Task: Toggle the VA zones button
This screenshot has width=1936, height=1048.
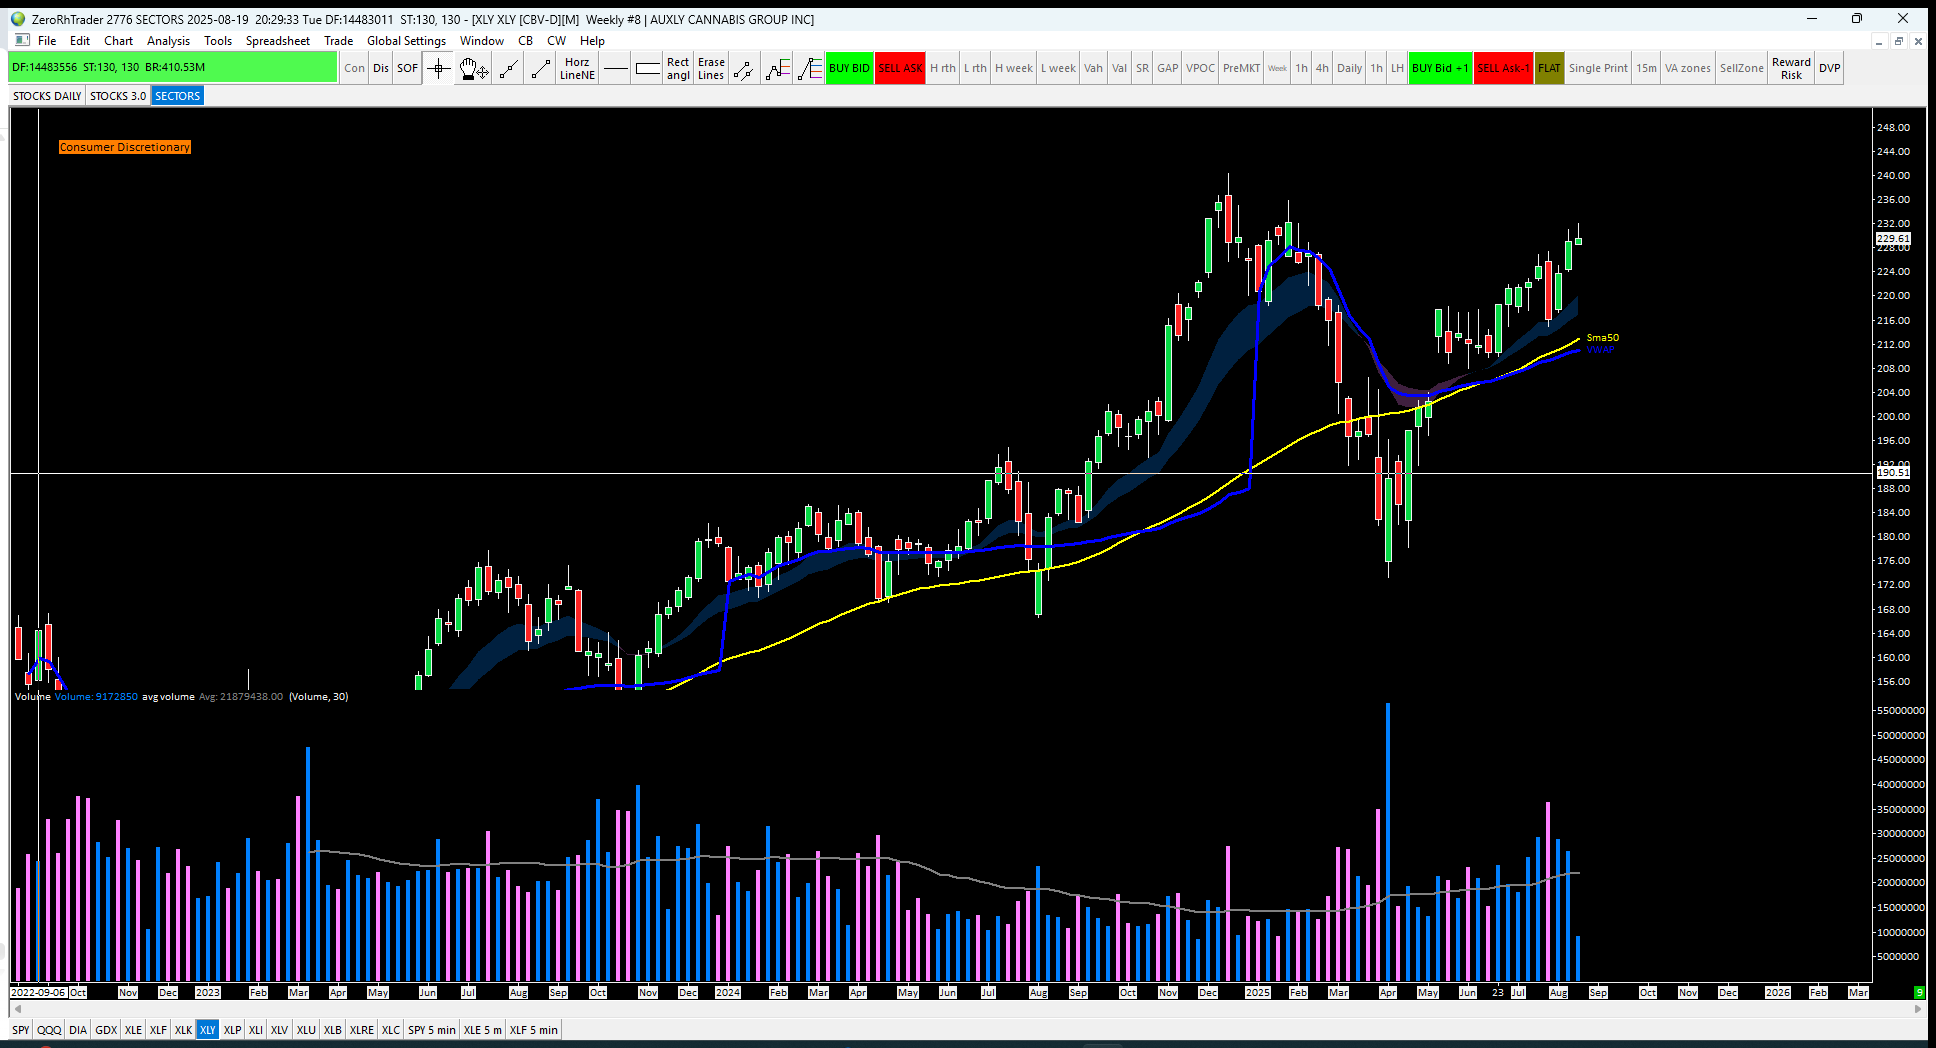Action: point(1688,68)
